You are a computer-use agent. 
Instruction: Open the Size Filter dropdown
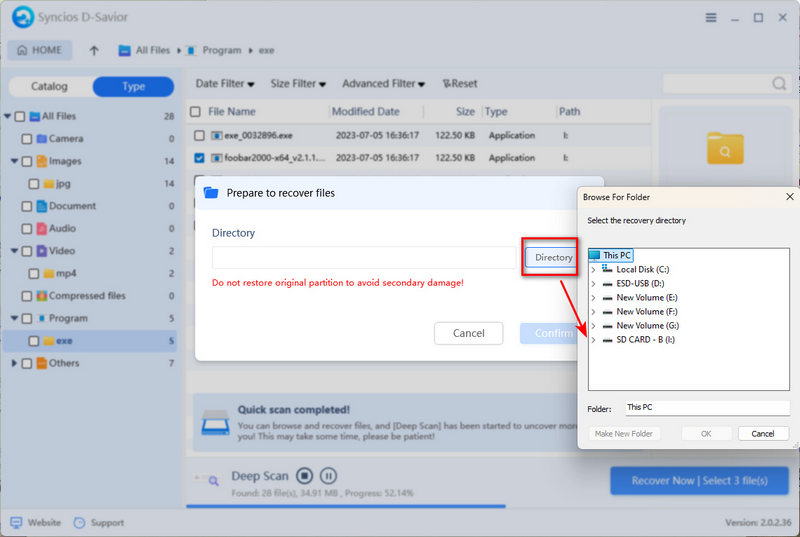point(298,84)
